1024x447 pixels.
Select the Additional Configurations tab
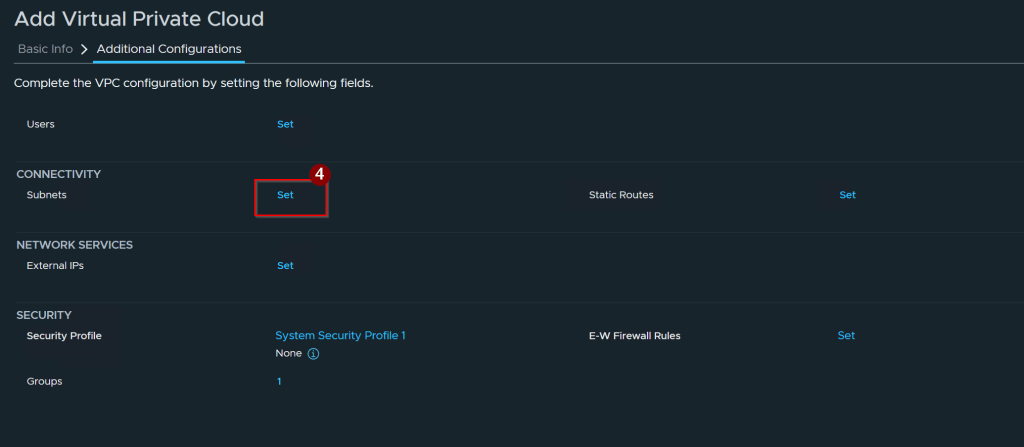coord(169,49)
